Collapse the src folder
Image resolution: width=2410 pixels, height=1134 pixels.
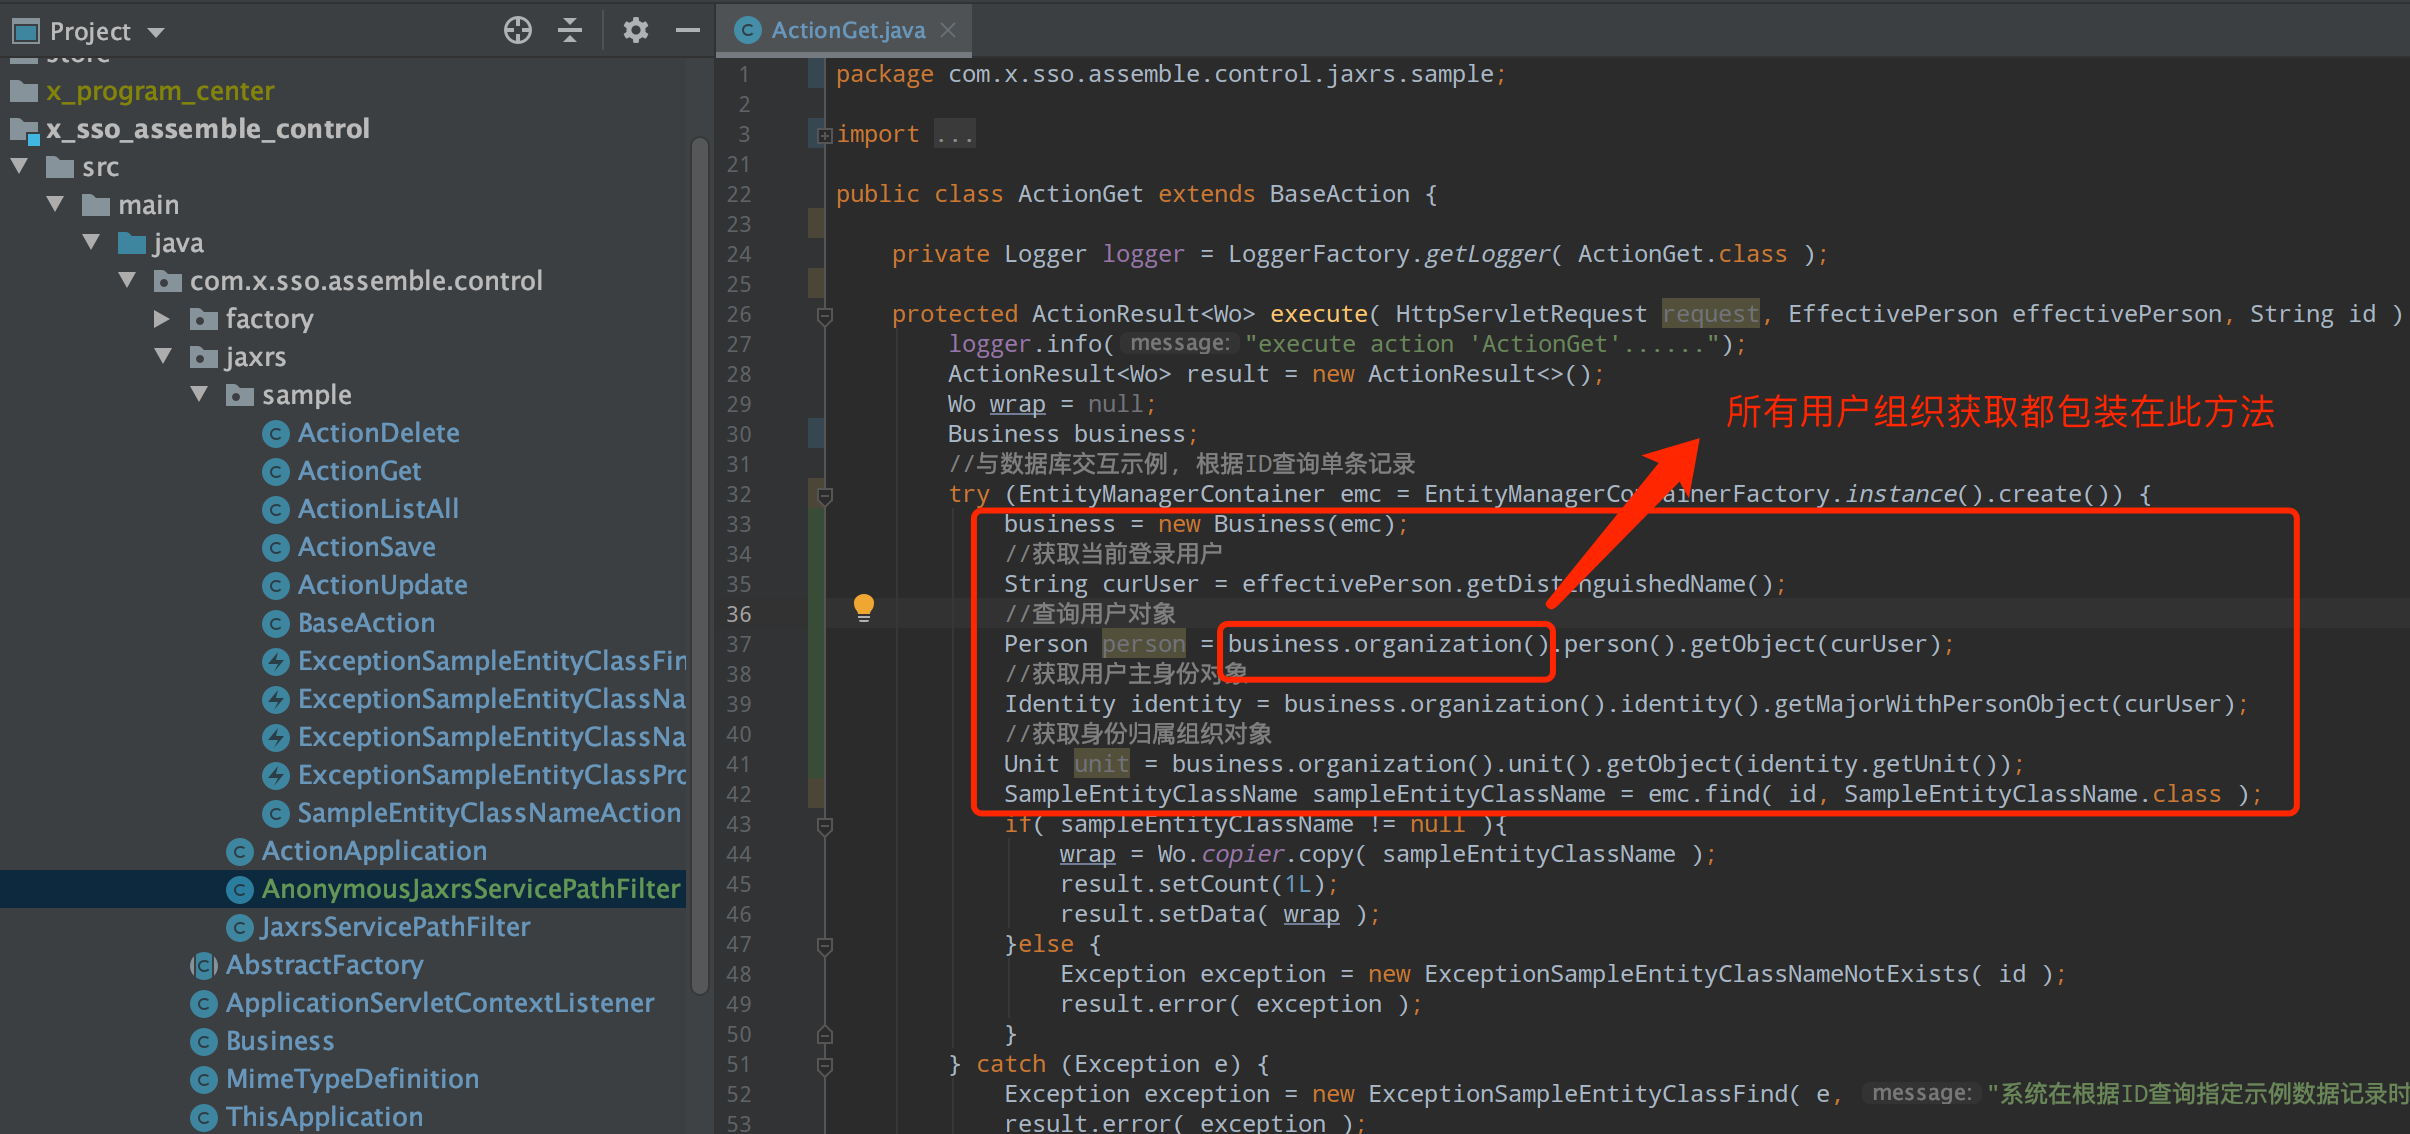point(19,166)
